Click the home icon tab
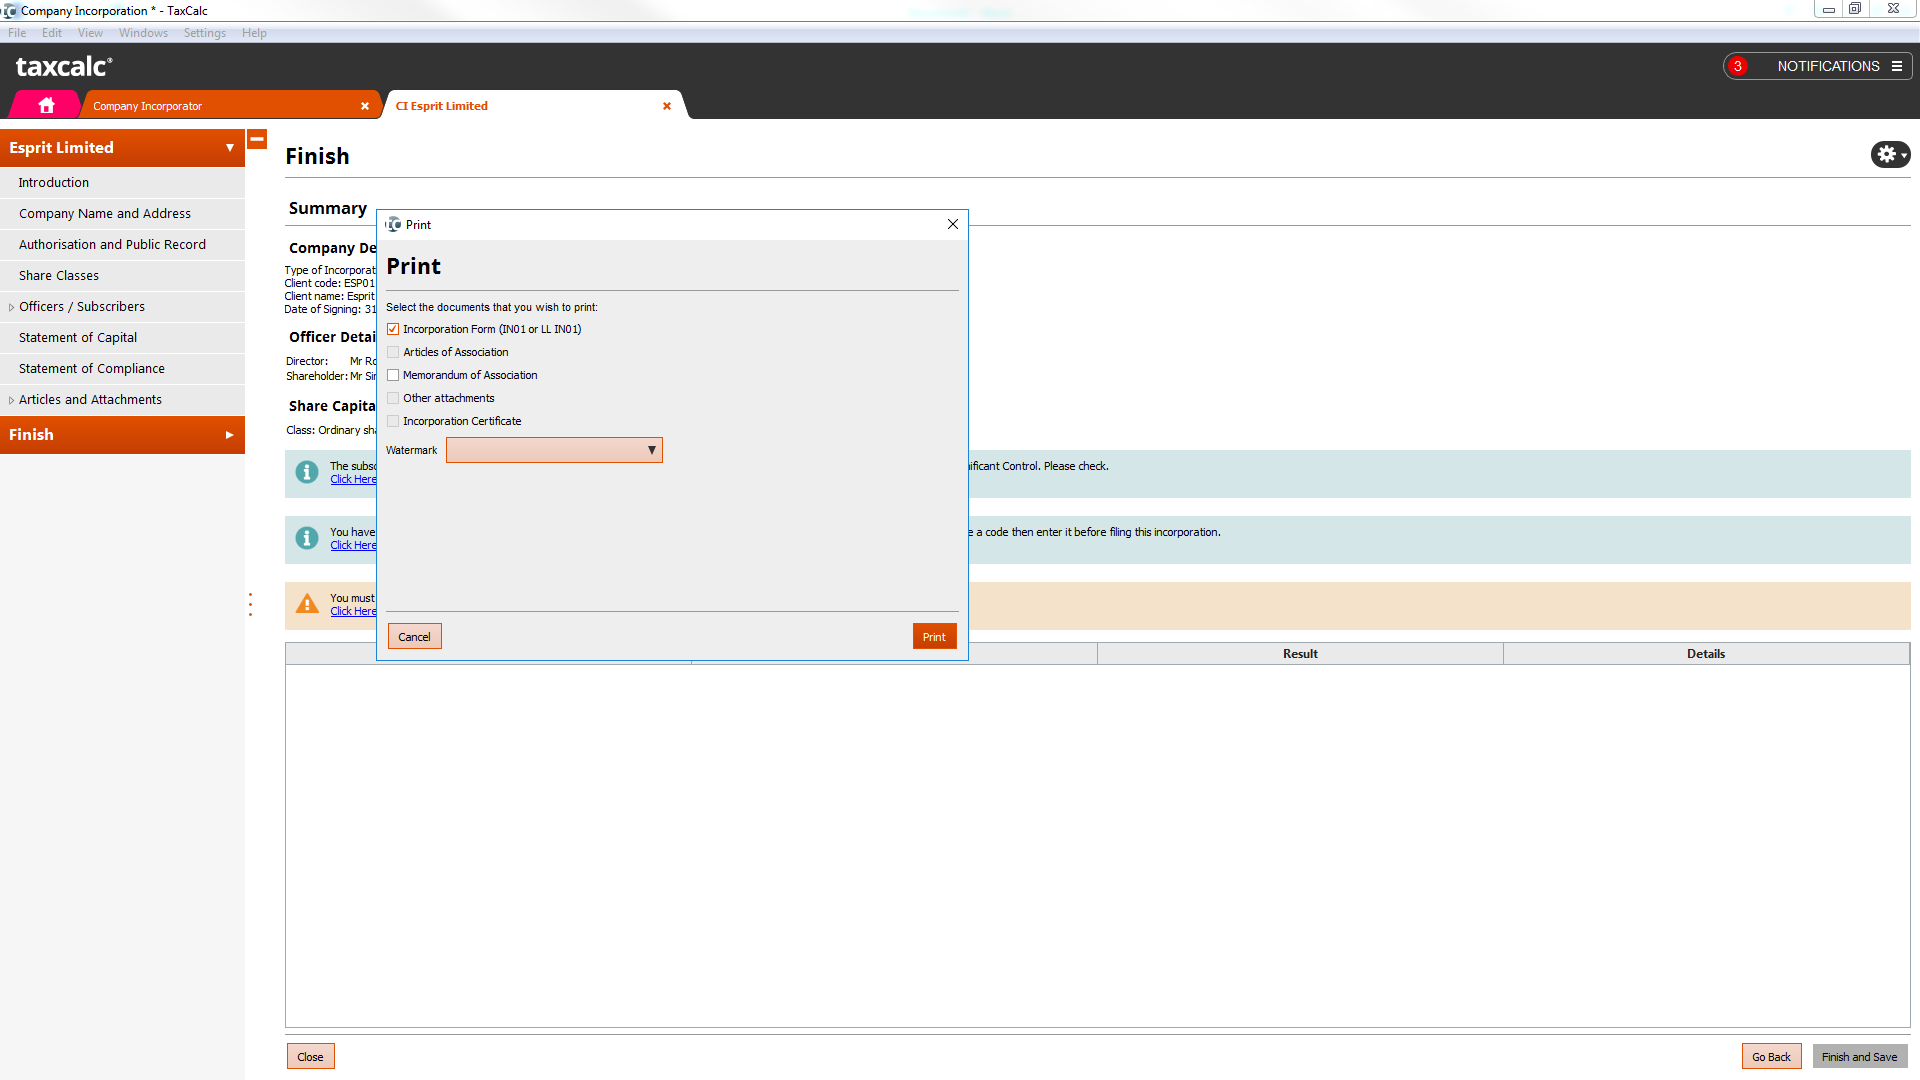This screenshot has width=1920, height=1080. pyautogui.click(x=46, y=105)
